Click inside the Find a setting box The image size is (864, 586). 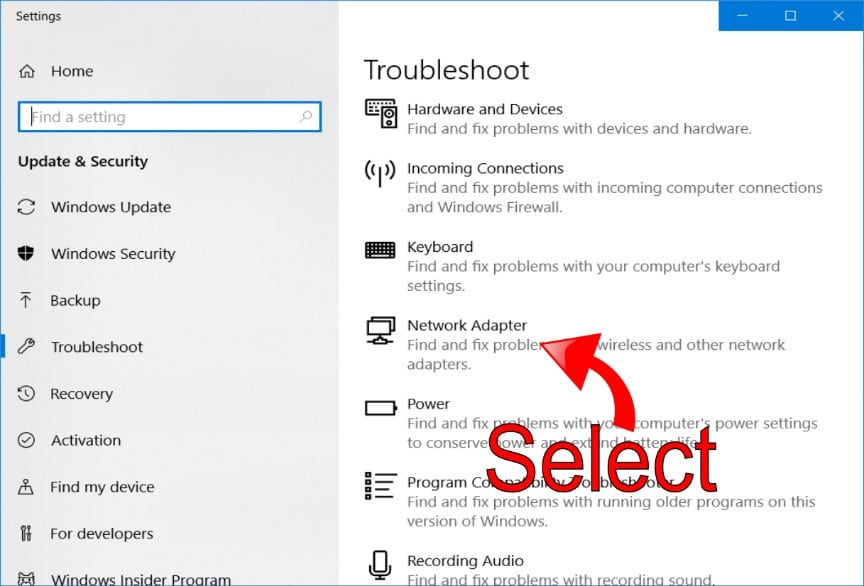coord(160,117)
